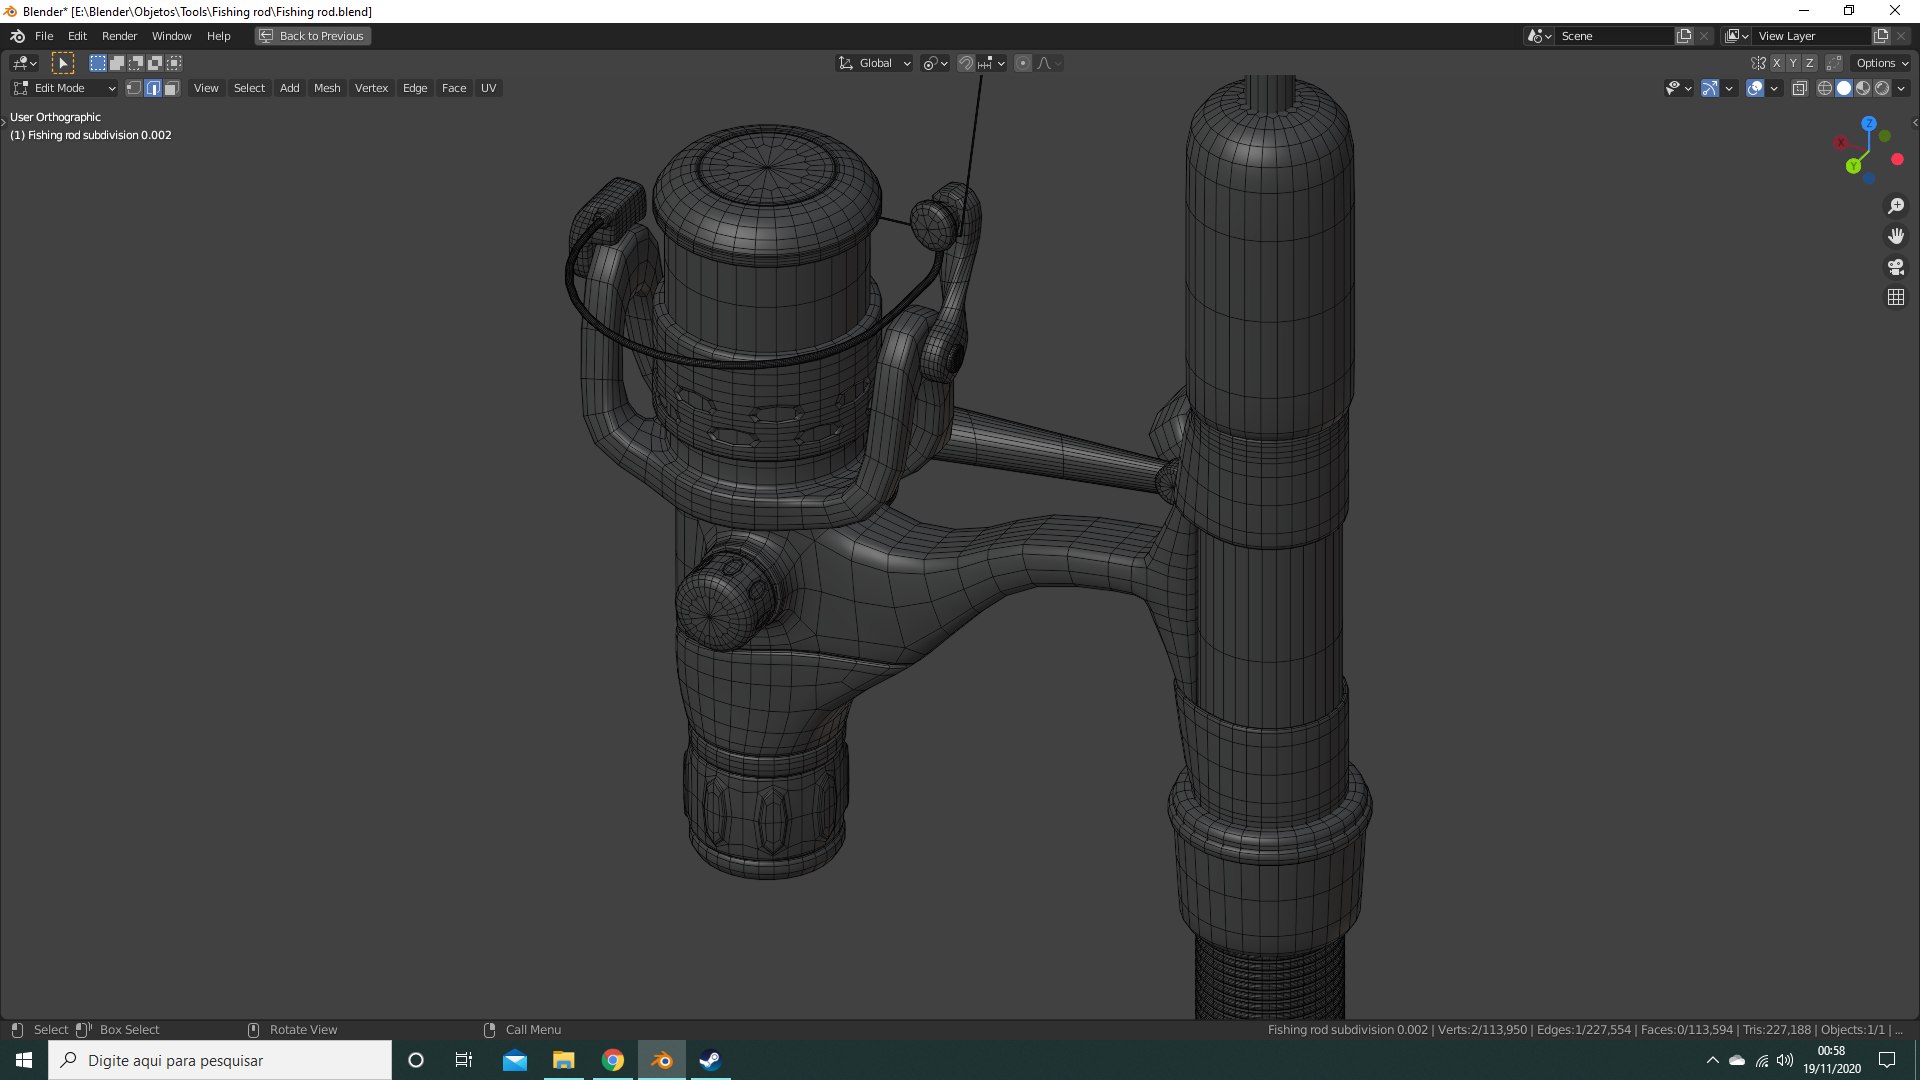
Task: Toggle proportional editing
Action: tap(1023, 63)
